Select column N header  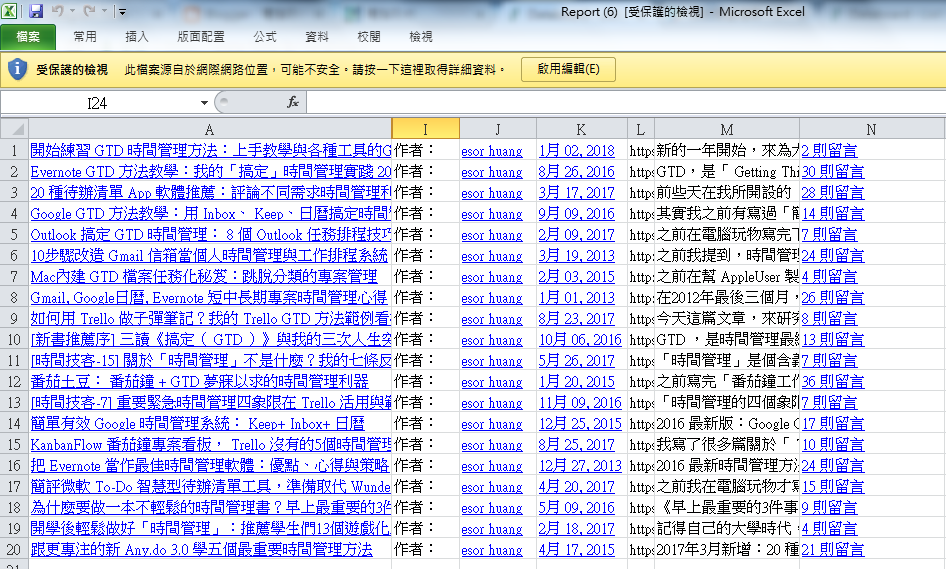click(x=872, y=129)
